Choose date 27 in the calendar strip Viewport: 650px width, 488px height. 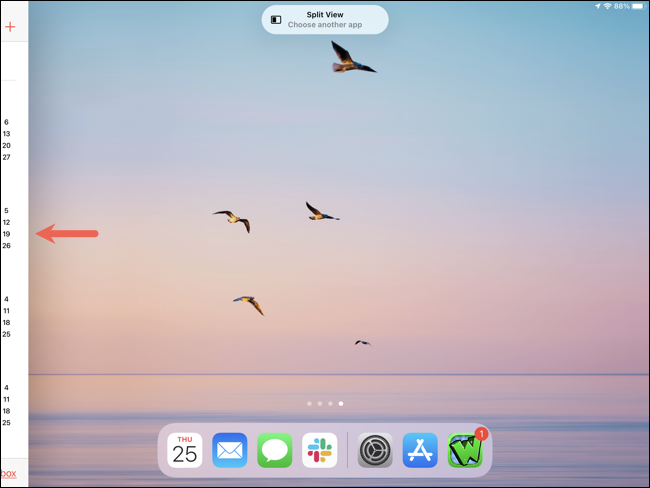[x=6, y=158]
